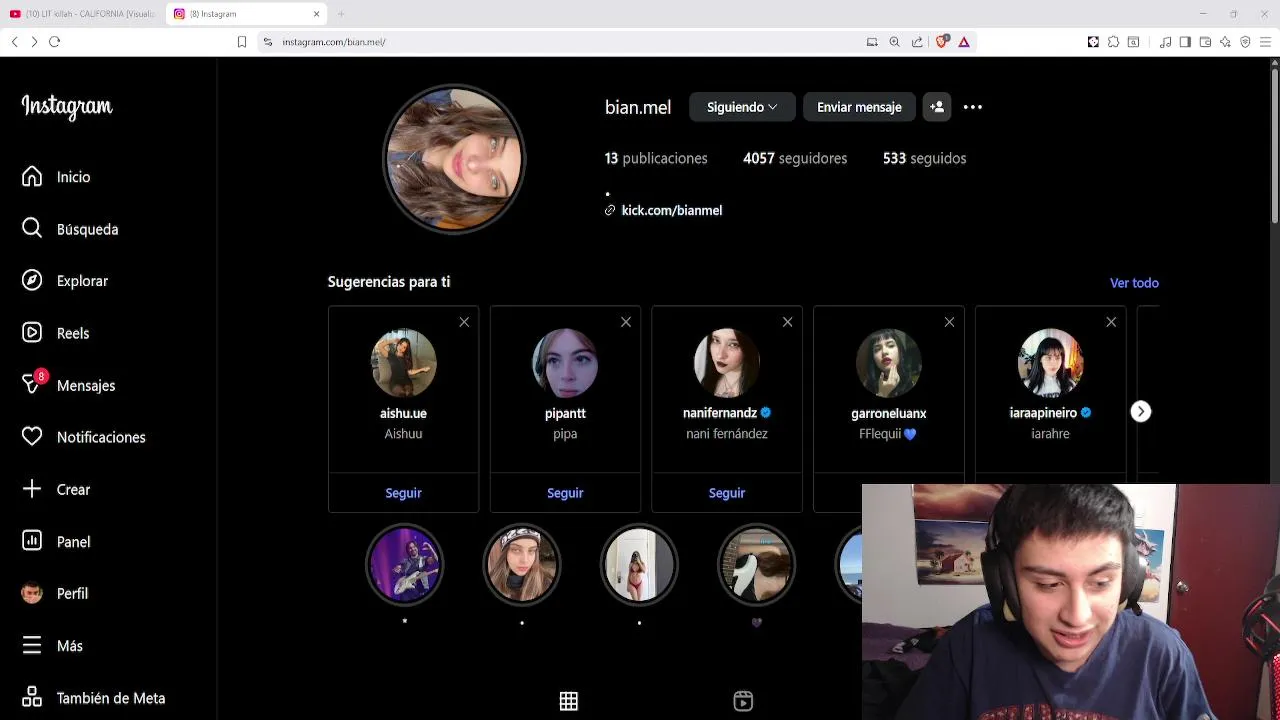Screen dimensions: 1280x720
Task: Open Mensajes with 8 unread
Action: pyautogui.click(x=68, y=385)
